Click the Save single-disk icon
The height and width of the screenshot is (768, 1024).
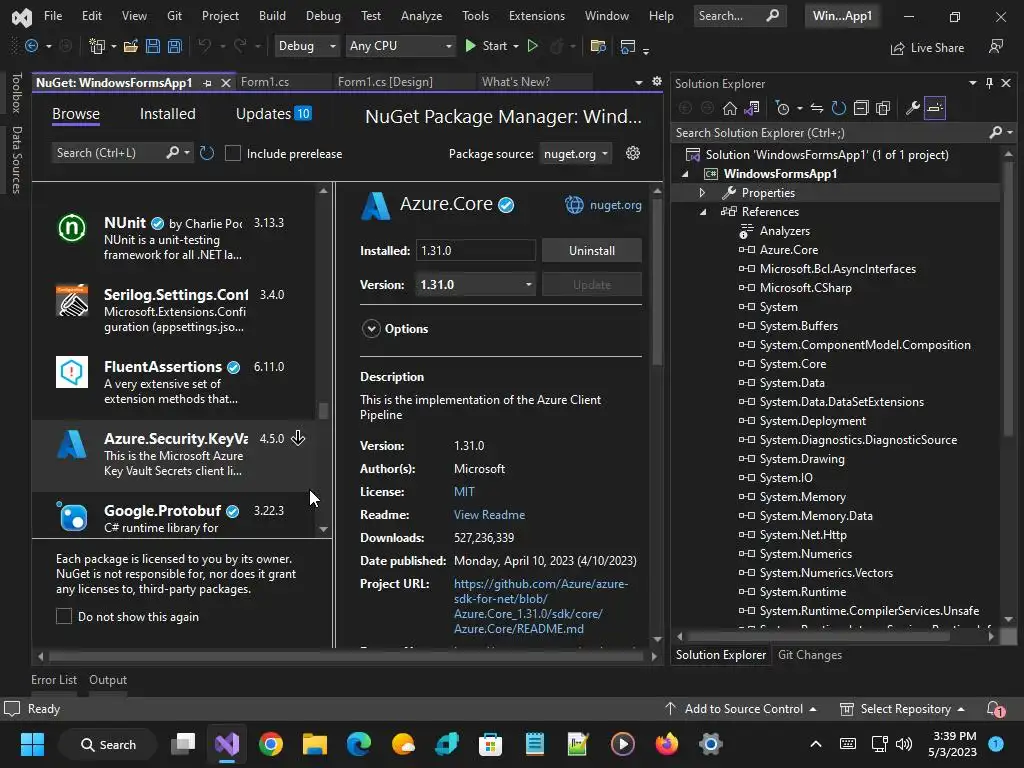pyautogui.click(x=153, y=46)
